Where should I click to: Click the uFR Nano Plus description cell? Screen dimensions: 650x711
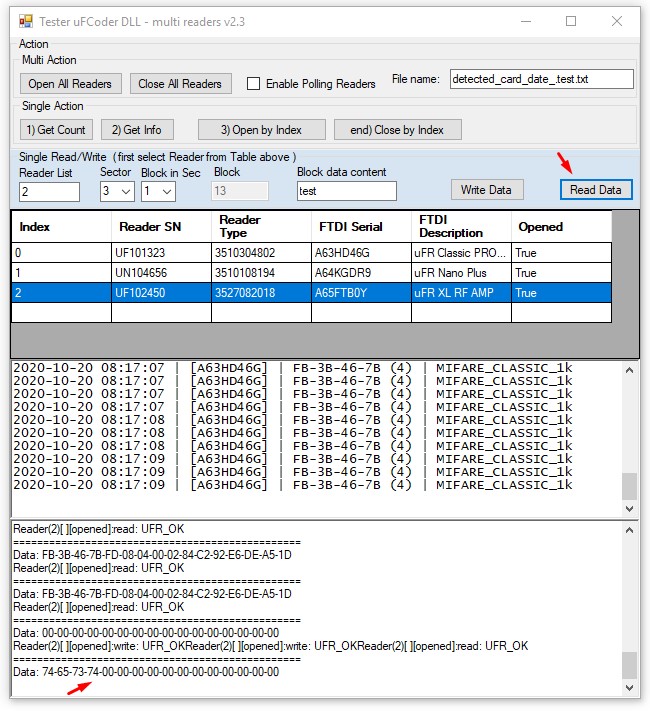coord(461,273)
